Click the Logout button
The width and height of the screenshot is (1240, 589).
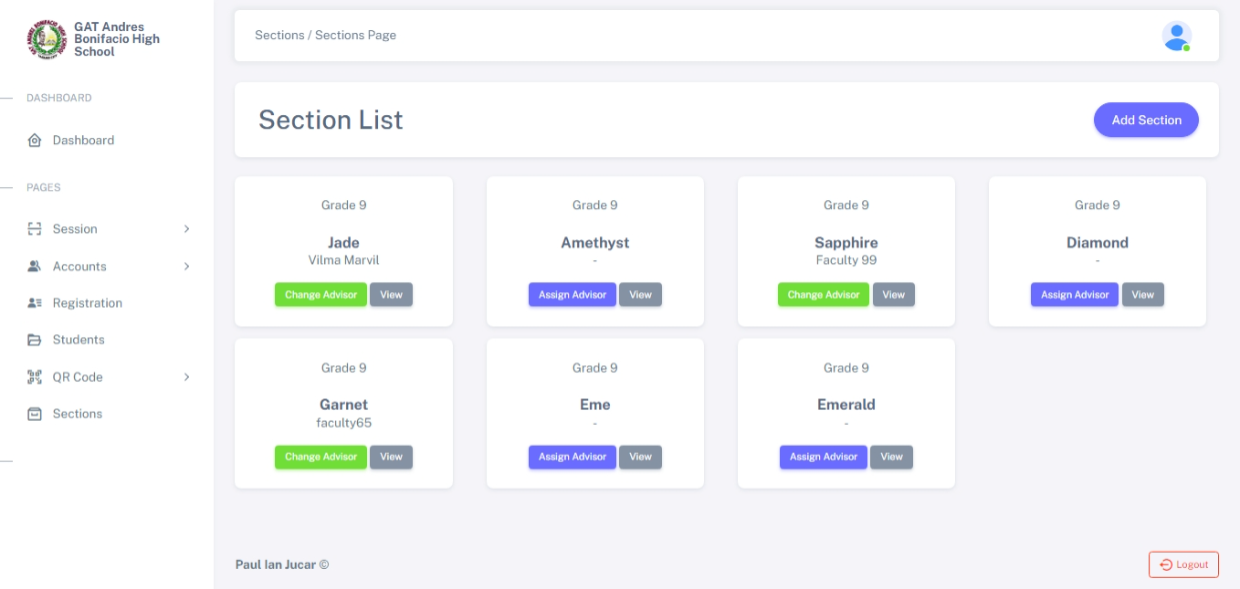(x=1184, y=565)
